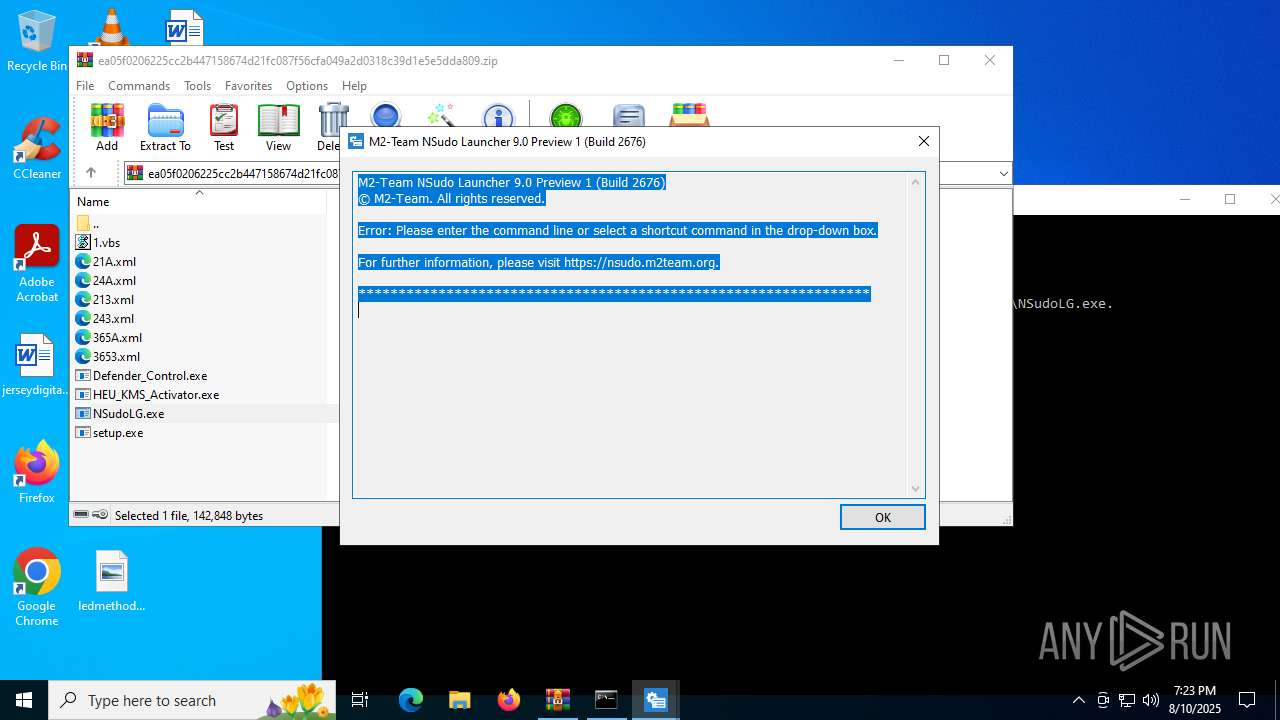Open Recycle Bin desktop icon
The height and width of the screenshot is (720, 1280).
(37, 41)
